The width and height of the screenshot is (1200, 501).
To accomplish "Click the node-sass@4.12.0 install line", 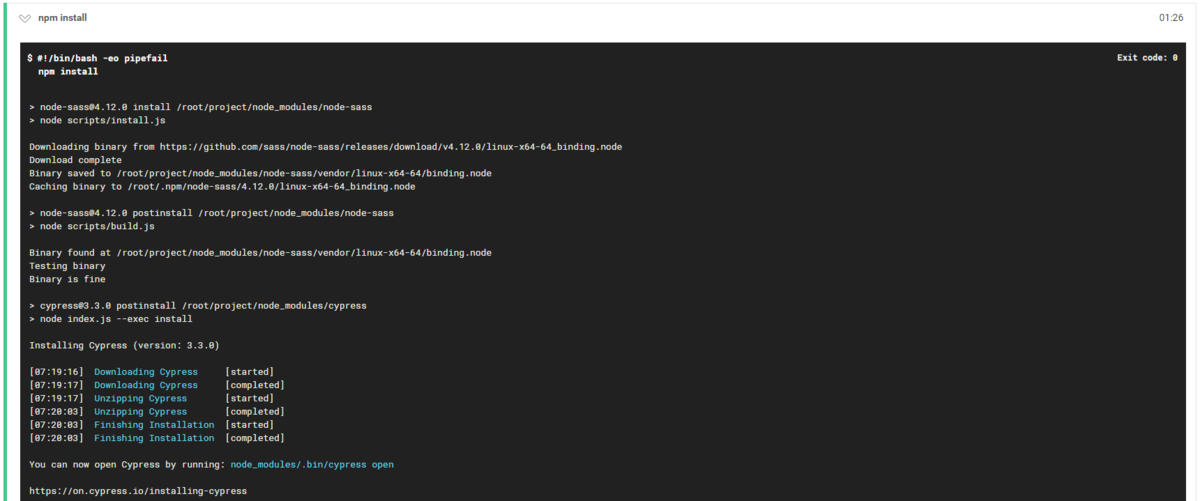I will point(201,107).
